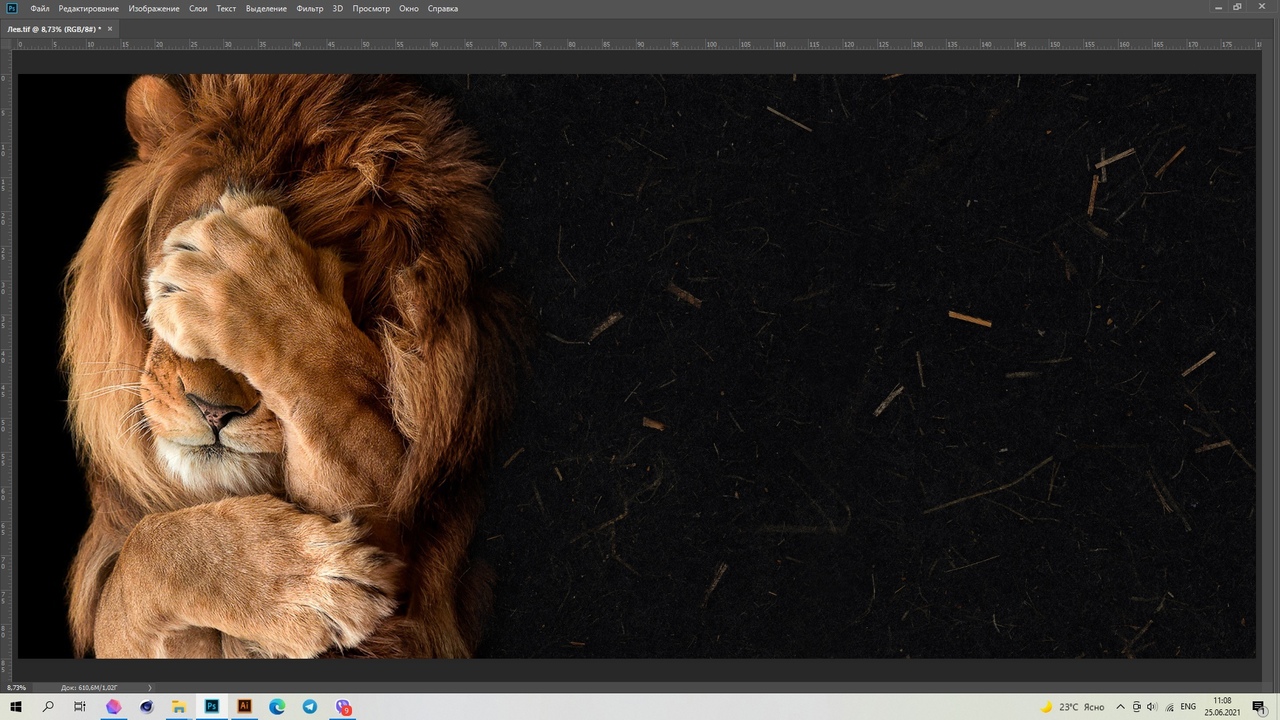Viewport: 1280px width, 720px height.
Task: Open the 3D menu
Action: (x=338, y=8)
